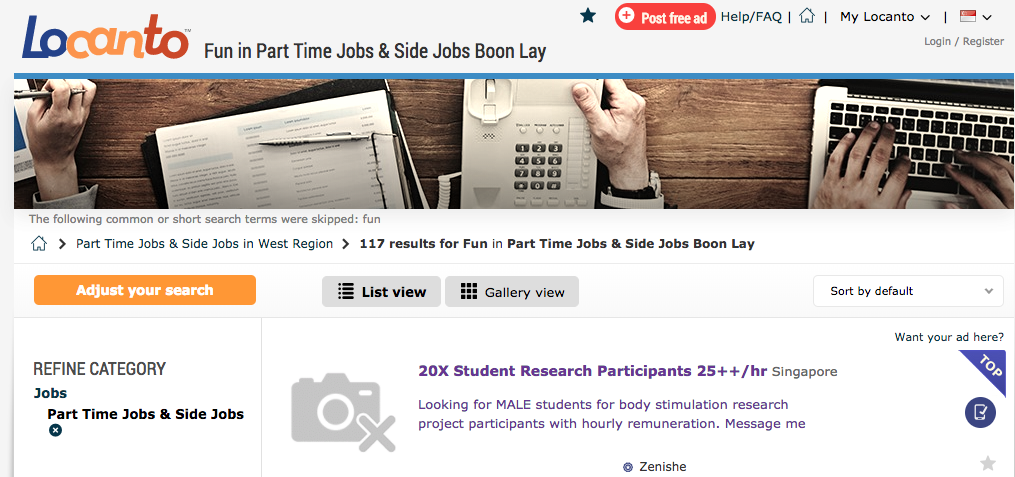Click the reply icon on the TOP ad

coord(980,412)
